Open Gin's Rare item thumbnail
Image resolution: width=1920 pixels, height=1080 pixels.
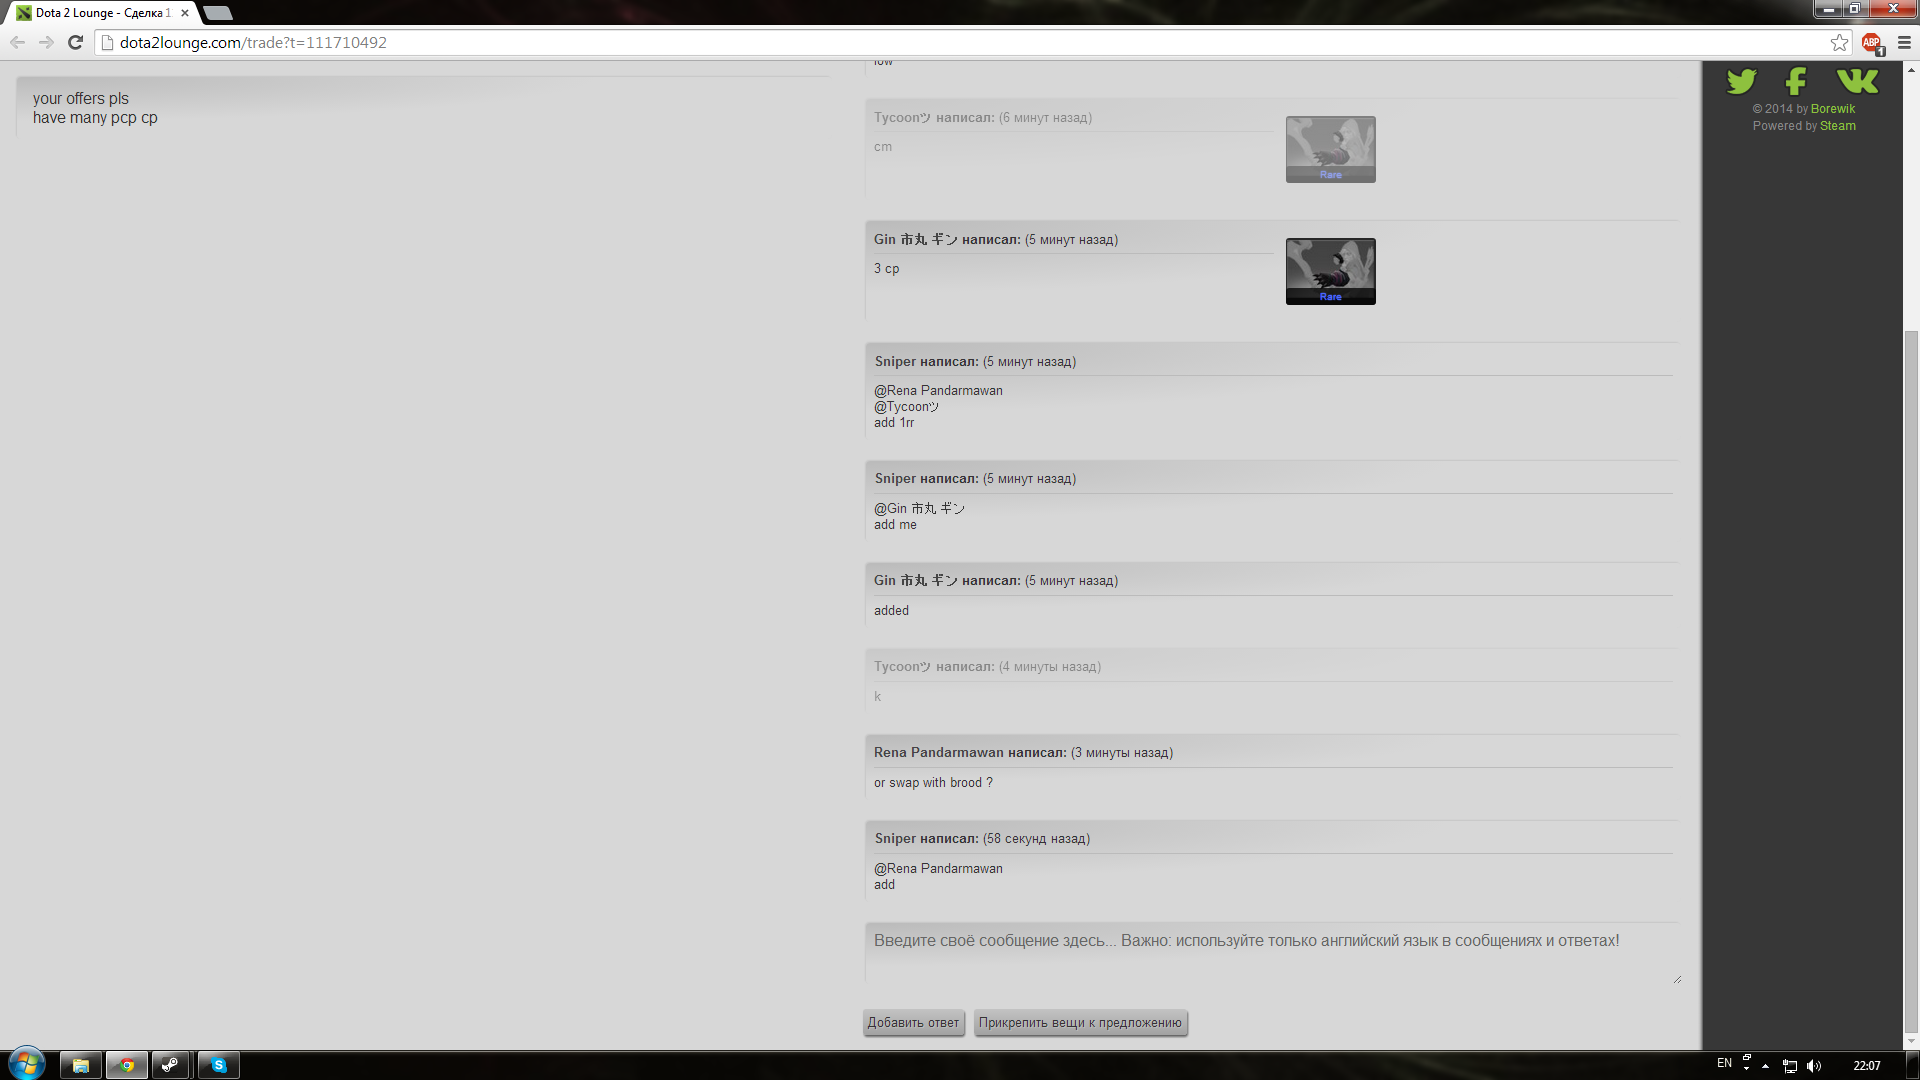point(1330,271)
